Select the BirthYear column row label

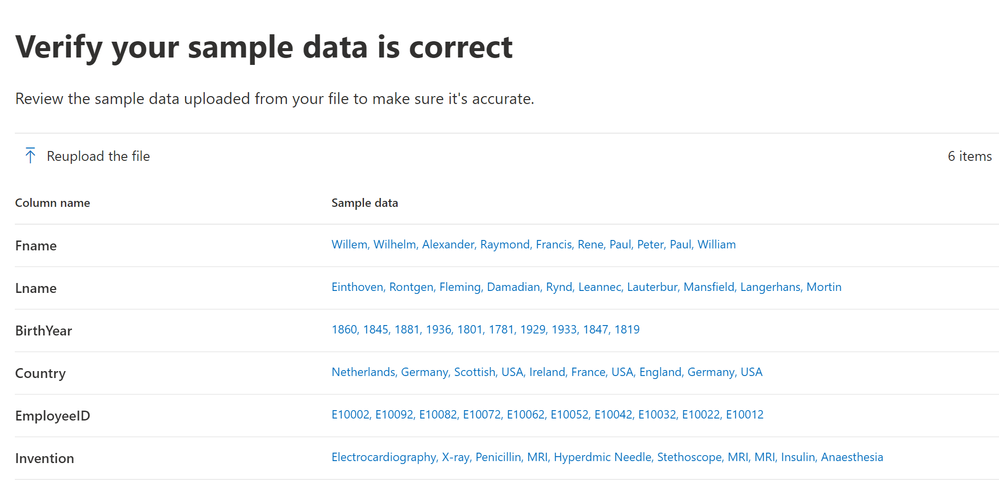pos(44,331)
